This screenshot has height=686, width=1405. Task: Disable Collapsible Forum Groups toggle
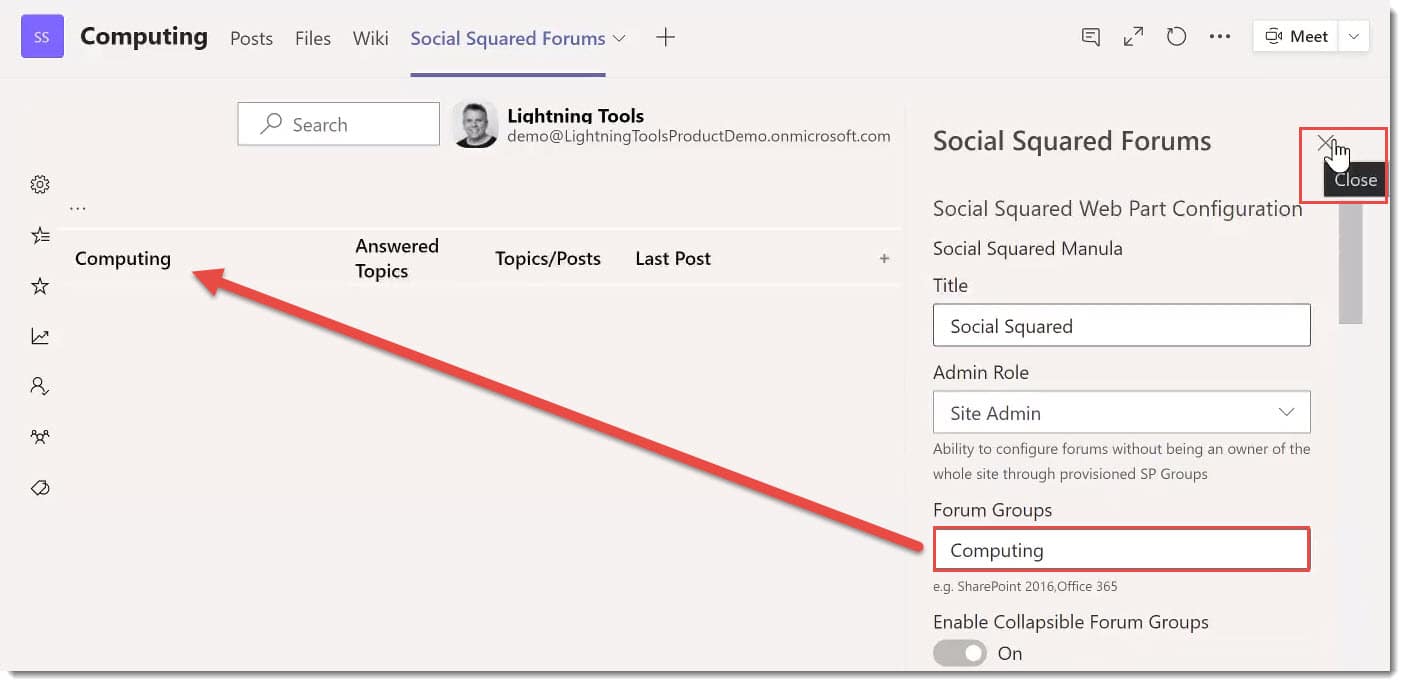959,652
